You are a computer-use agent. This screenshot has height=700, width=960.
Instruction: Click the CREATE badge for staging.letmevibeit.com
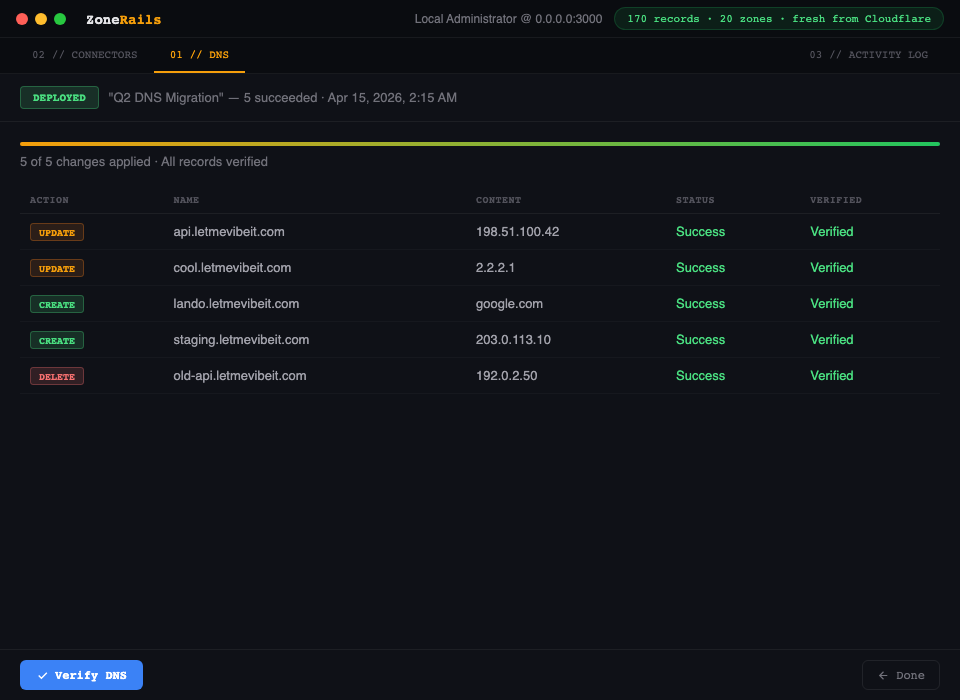pos(56,340)
